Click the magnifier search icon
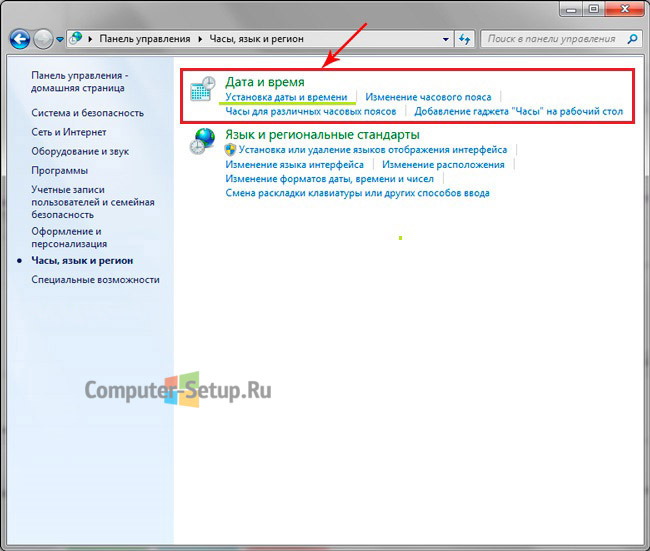The width and height of the screenshot is (650, 551). [632, 39]
